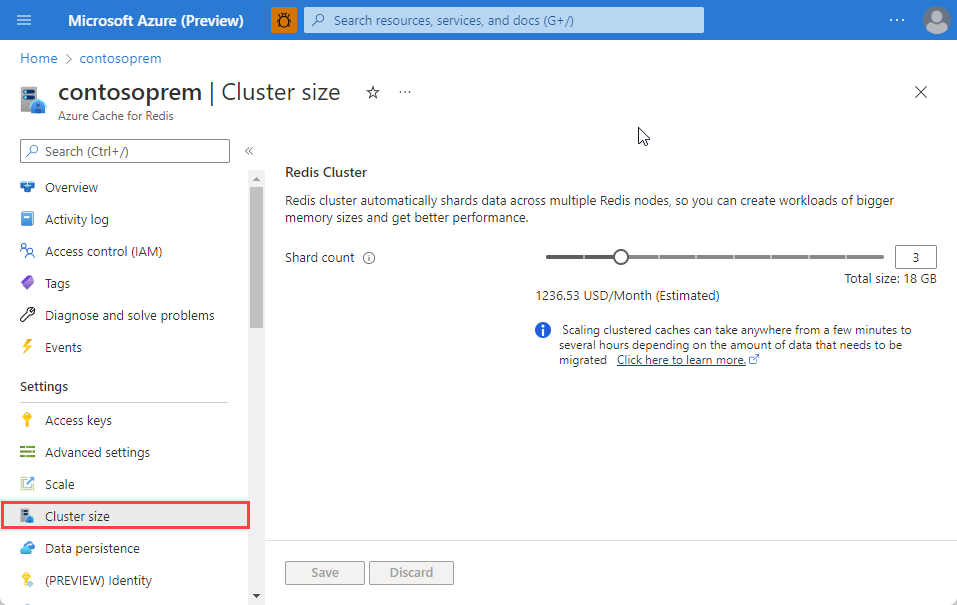Image resolution: width=957 pixels, height=605 pixels.
Task: Expand the Azure portal hamburger menu
Action: click(23, 19)
